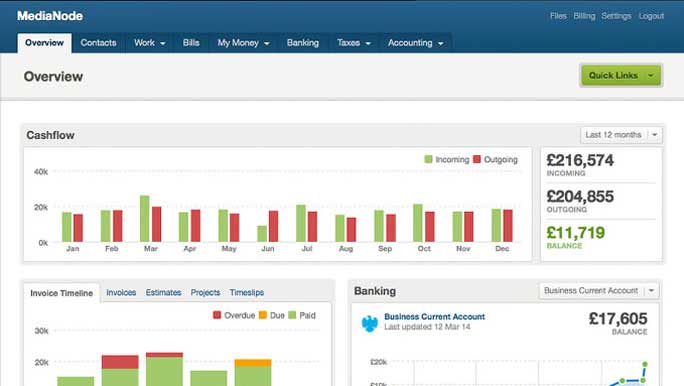The height and width of the screenshot is (386, 684).
Task: Open the Settings link
Action: [616, 16]
